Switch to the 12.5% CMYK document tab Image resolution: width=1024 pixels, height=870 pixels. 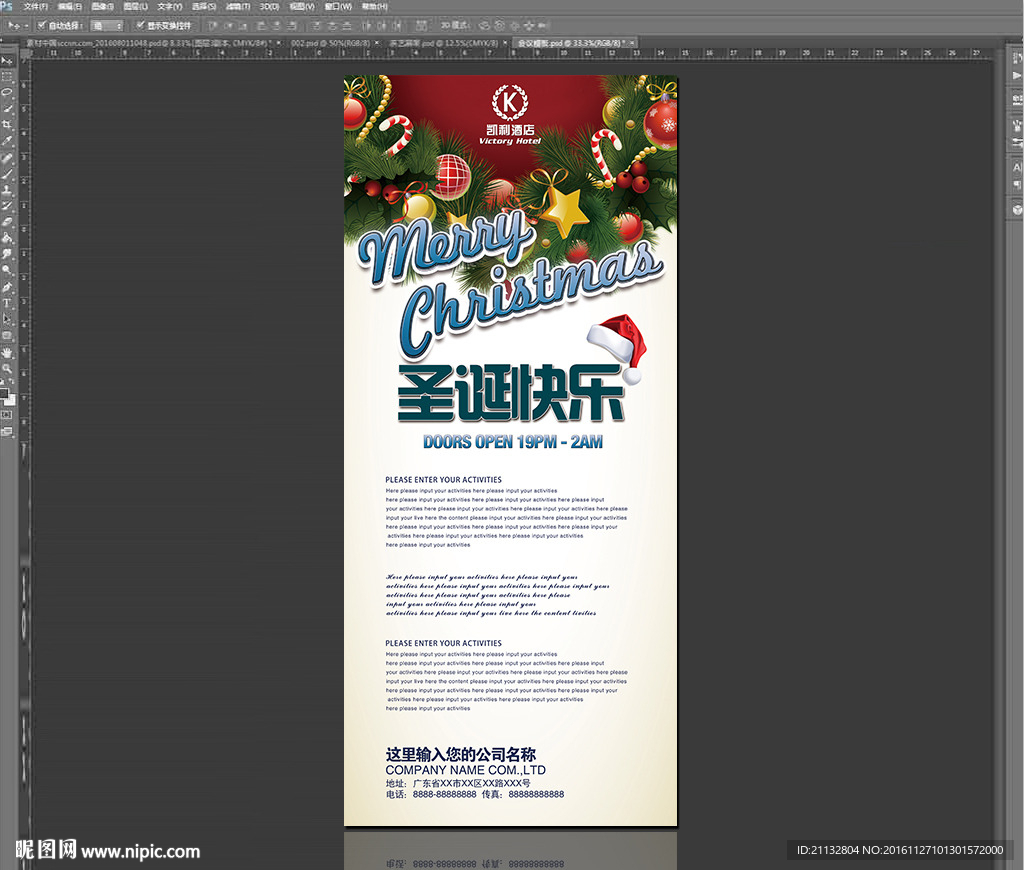[x=444, y=42]
